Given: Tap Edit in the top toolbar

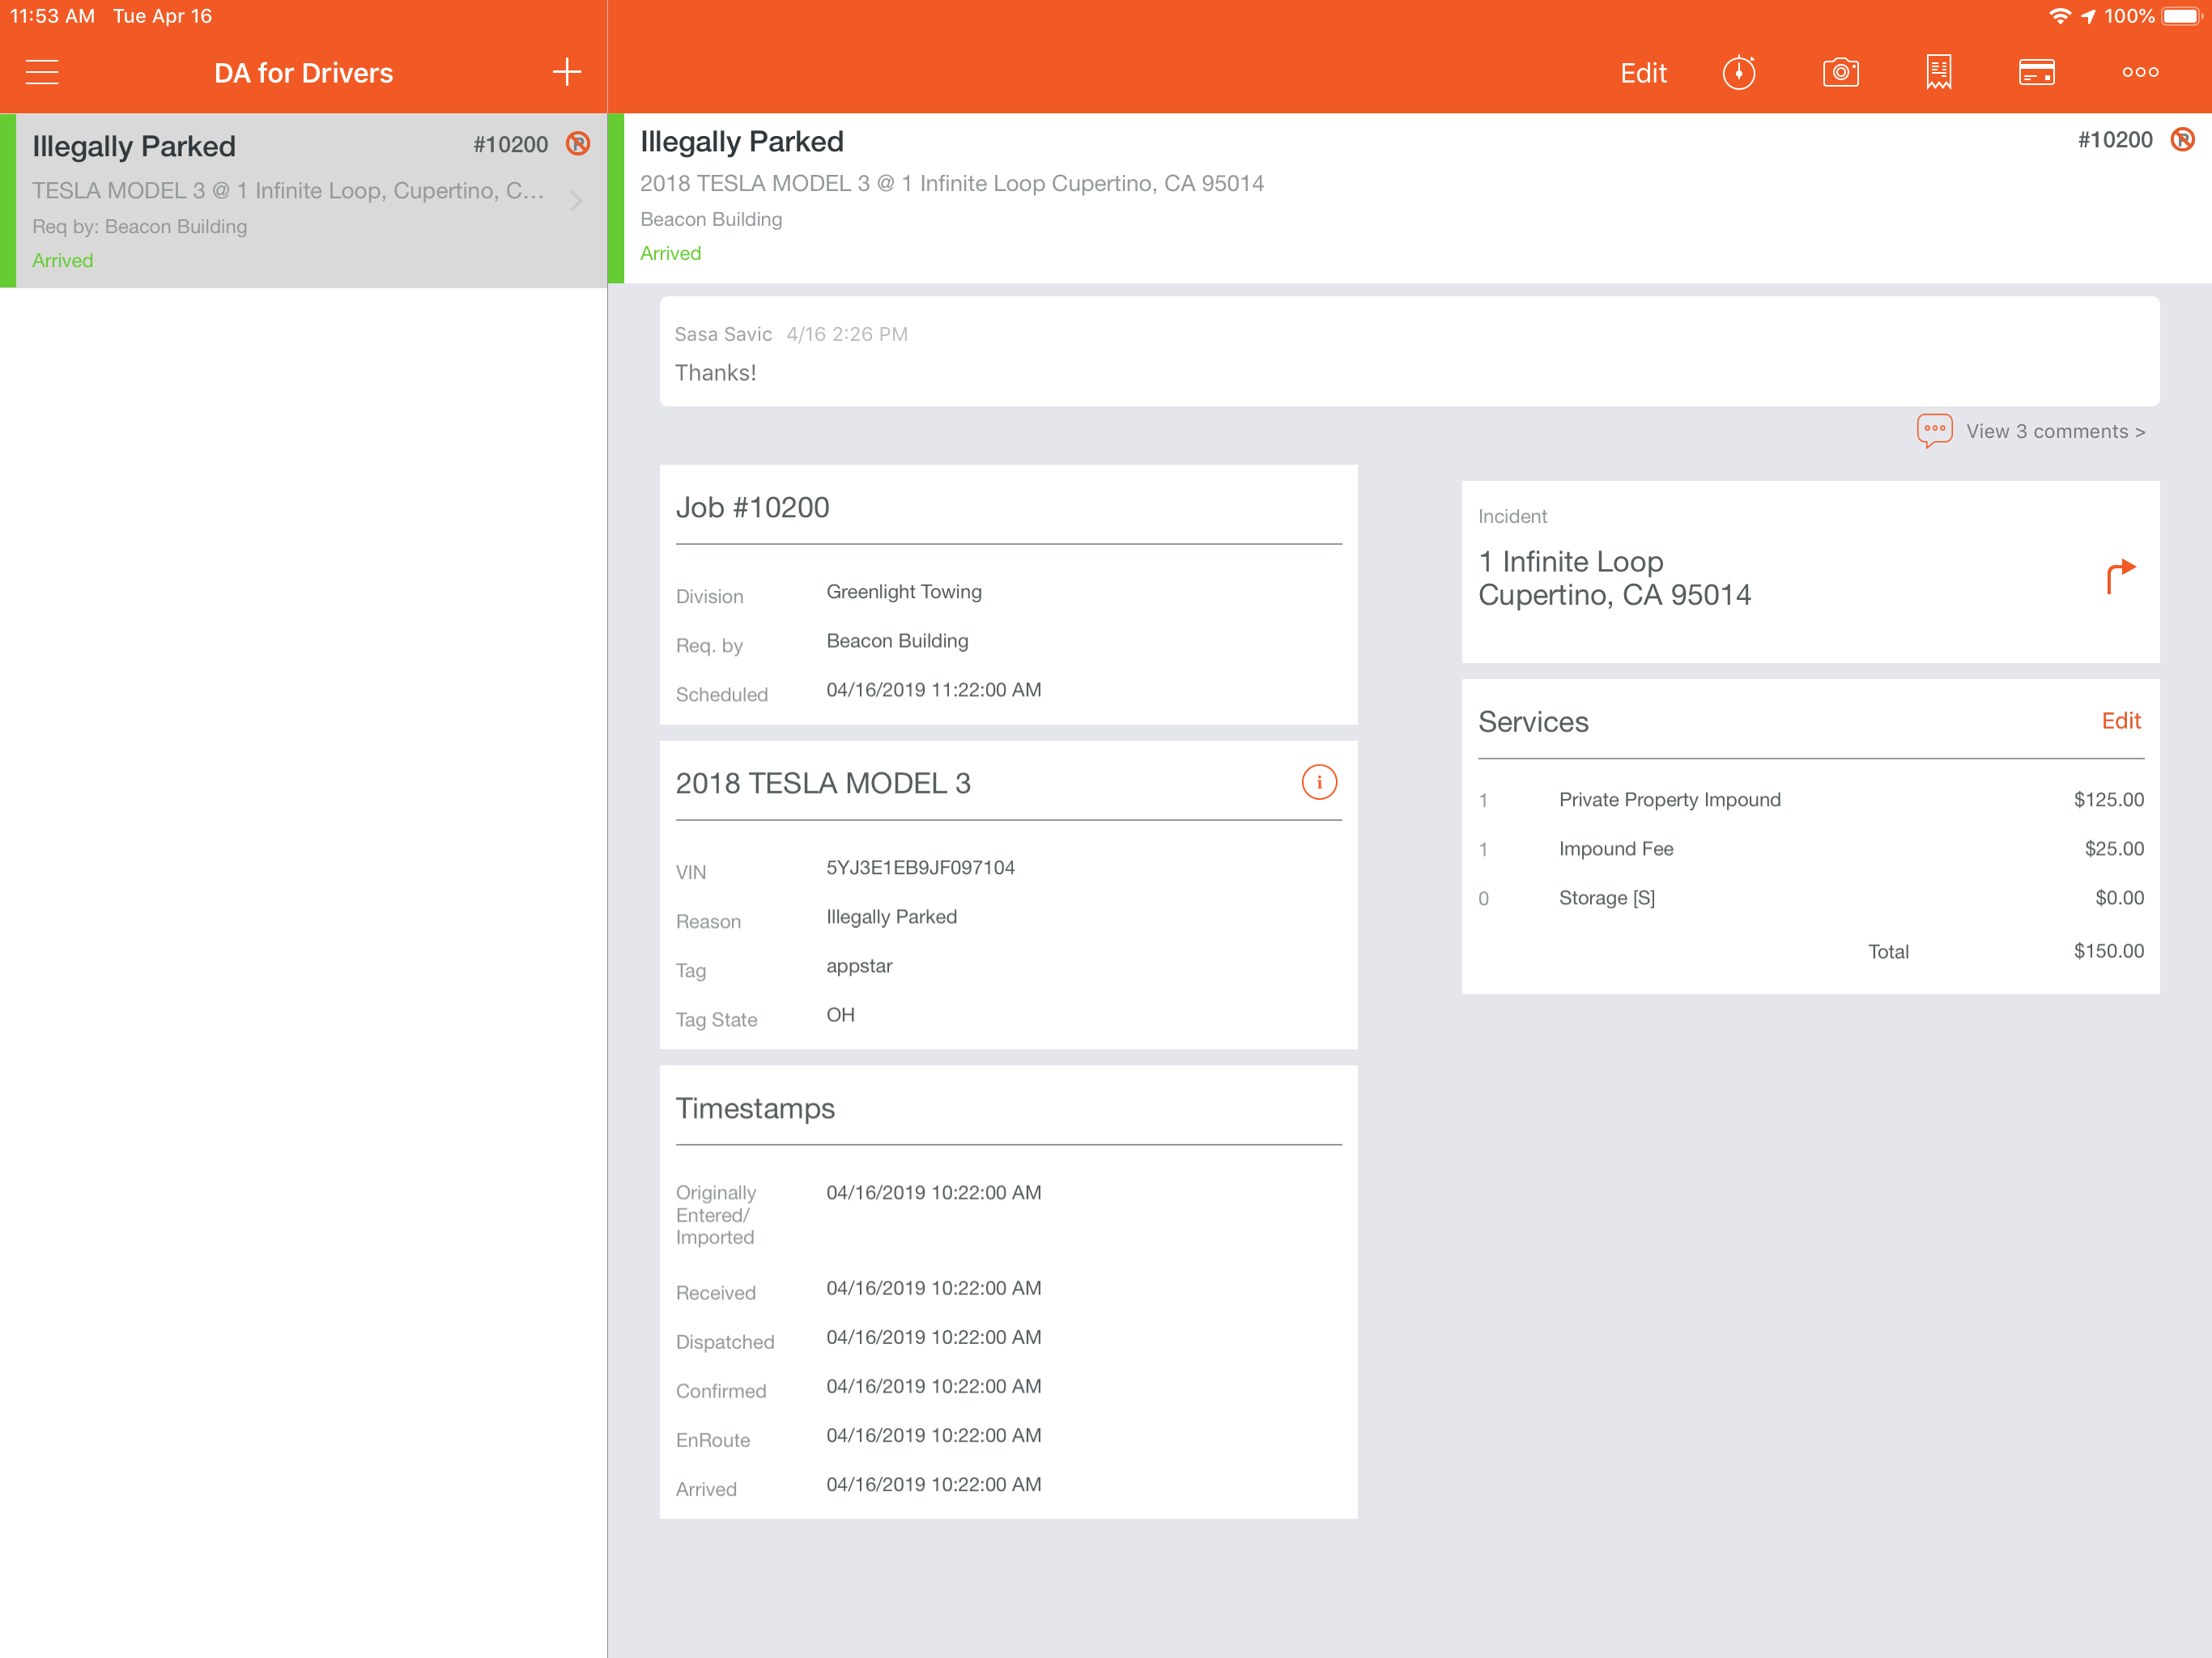Looking at the screenshot, I should (x=1643, y=73).
